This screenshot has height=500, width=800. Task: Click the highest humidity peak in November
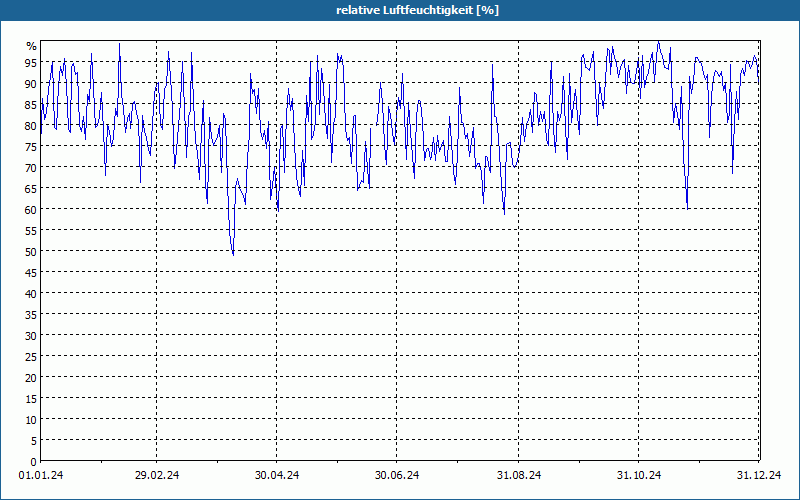click(658, 42)
